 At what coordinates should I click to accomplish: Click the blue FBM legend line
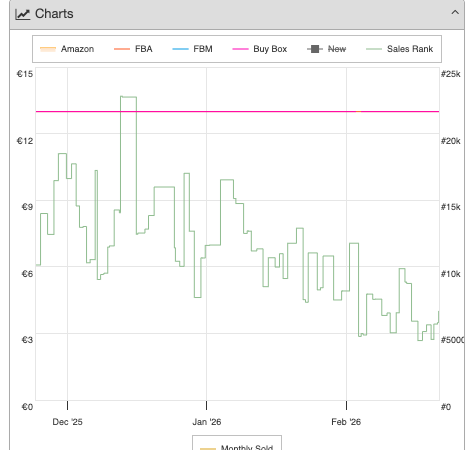(180, 49)
